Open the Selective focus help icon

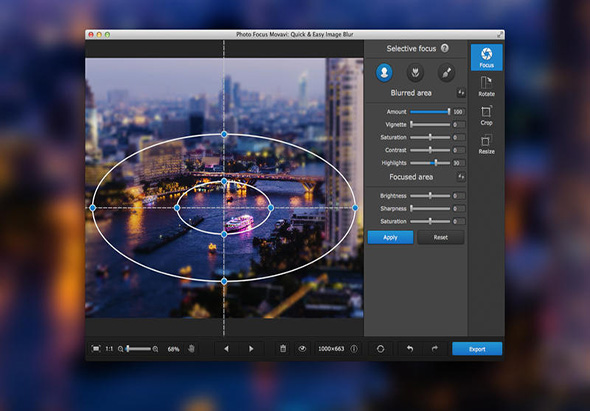(x=445, y=48)
